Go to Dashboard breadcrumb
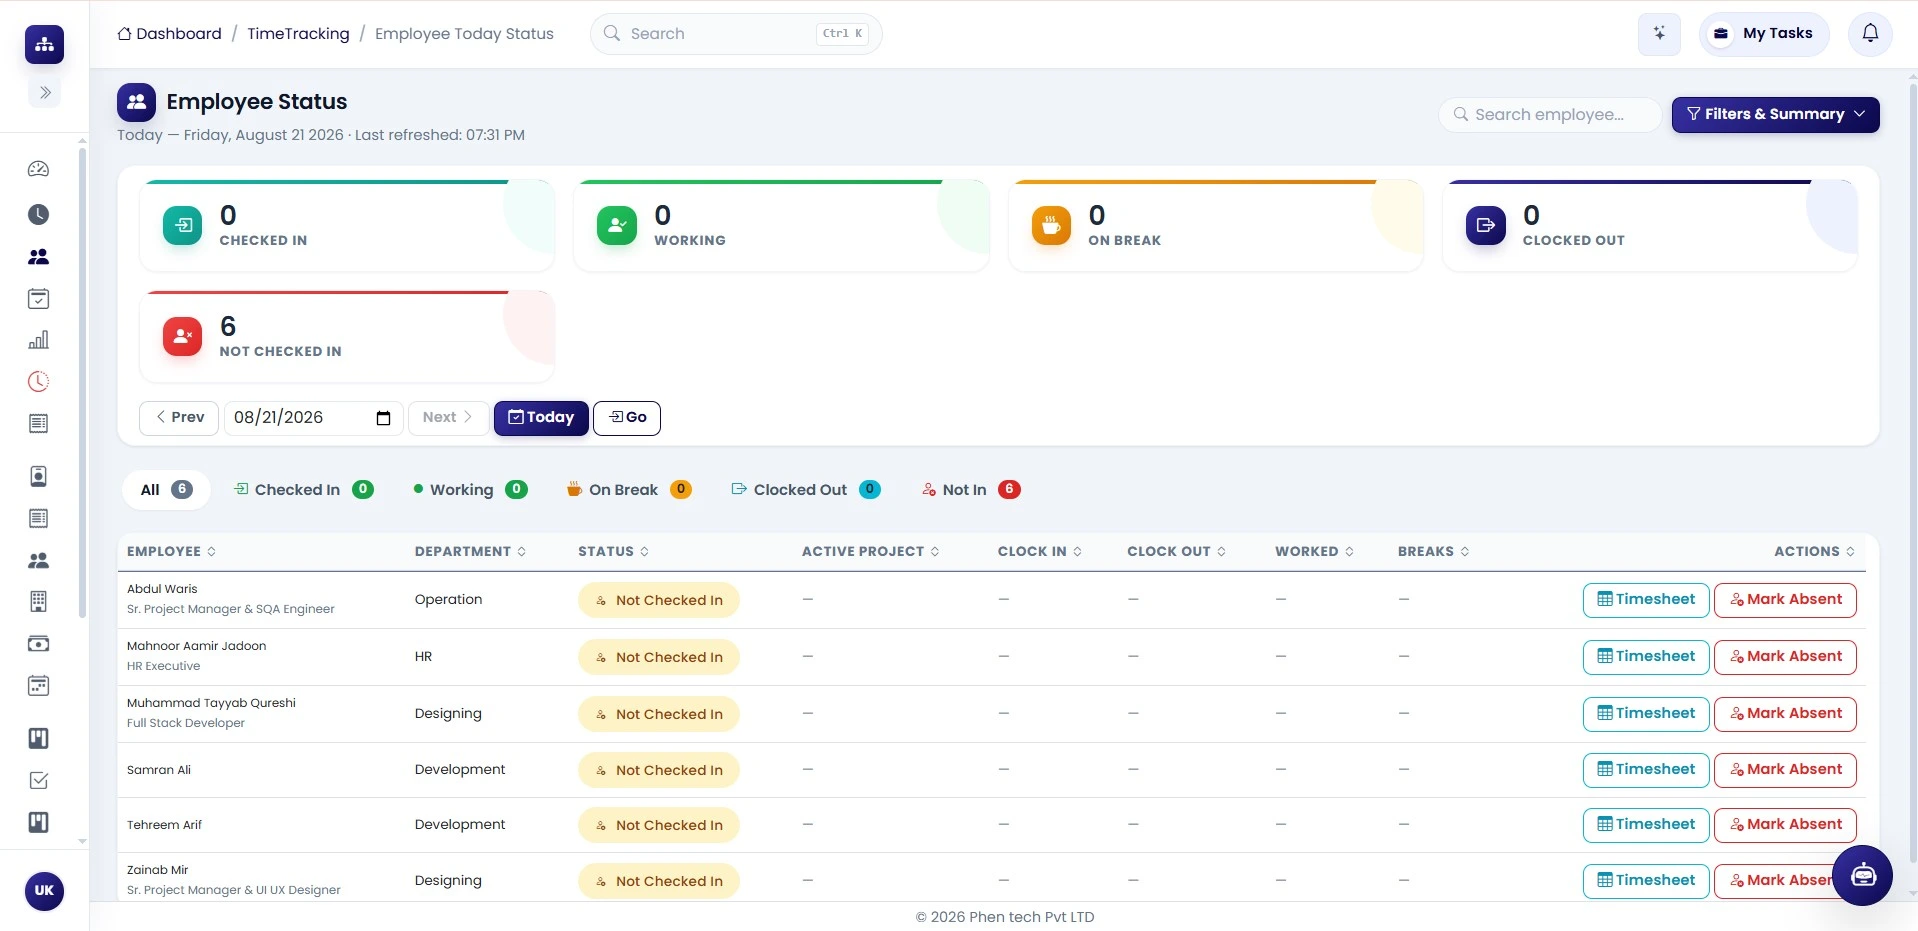1918x931 pixels. [x=169, y=34]
